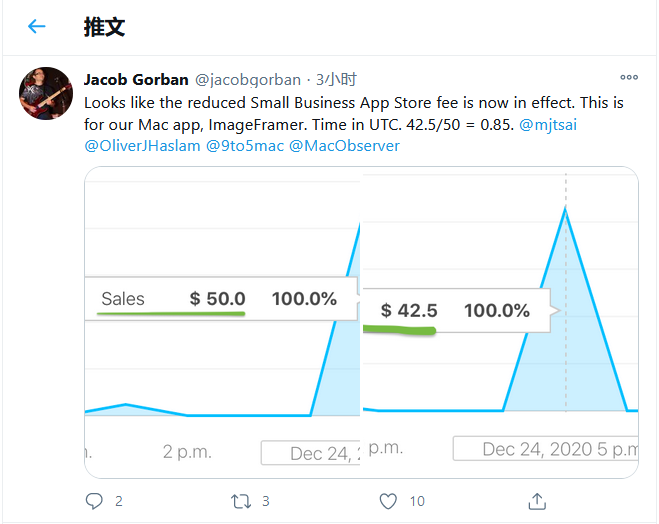659x524 pixels.
Task: Click the retweet count number 3
Action: click(266, 501)
